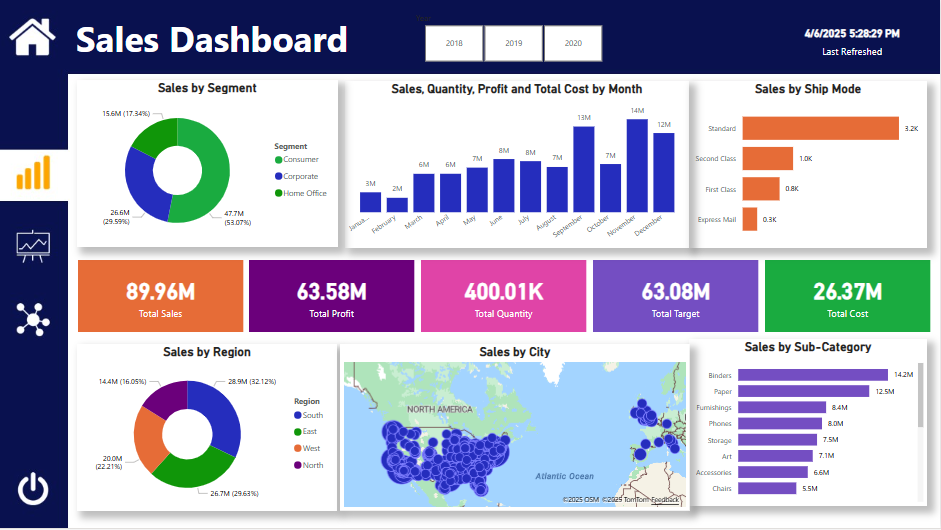Click the purple North region donut slice
This screenshot has height=530, width=941.
pyautogui.click(x=168, y=397)
